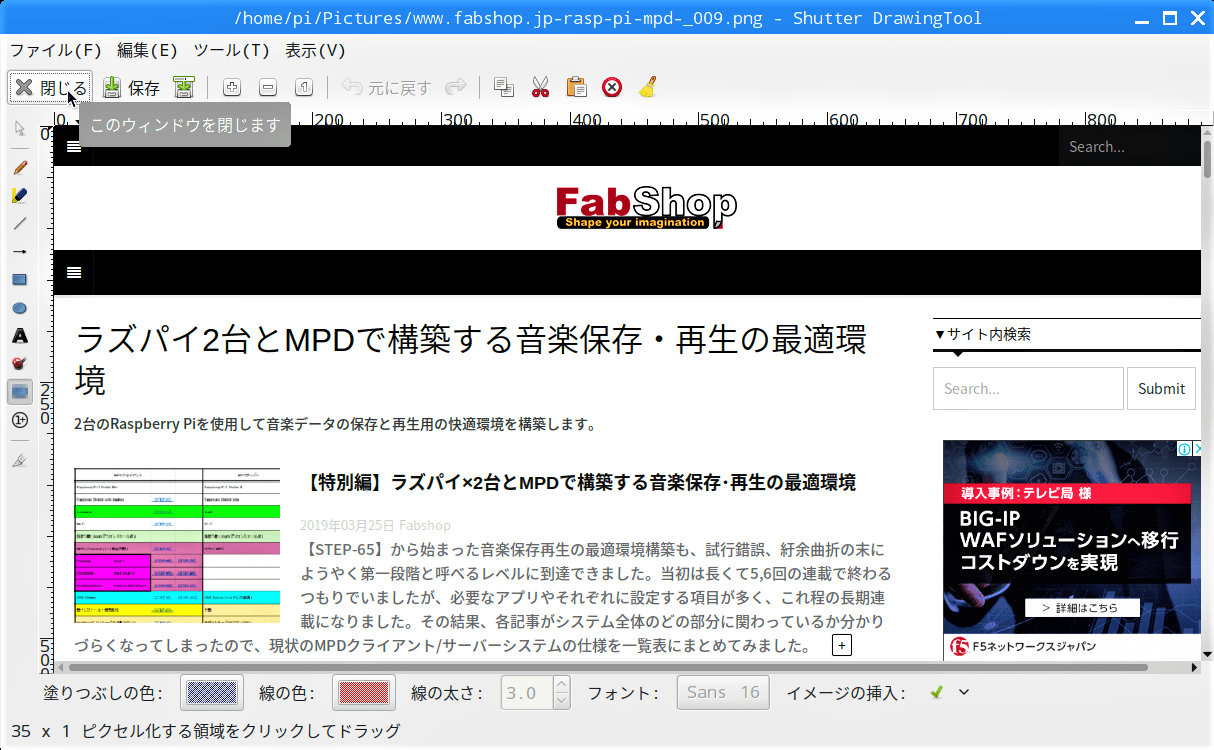This screenshot has width=1214, height=750.
Task: Click the broom clear-all icon
Action: 648,88
